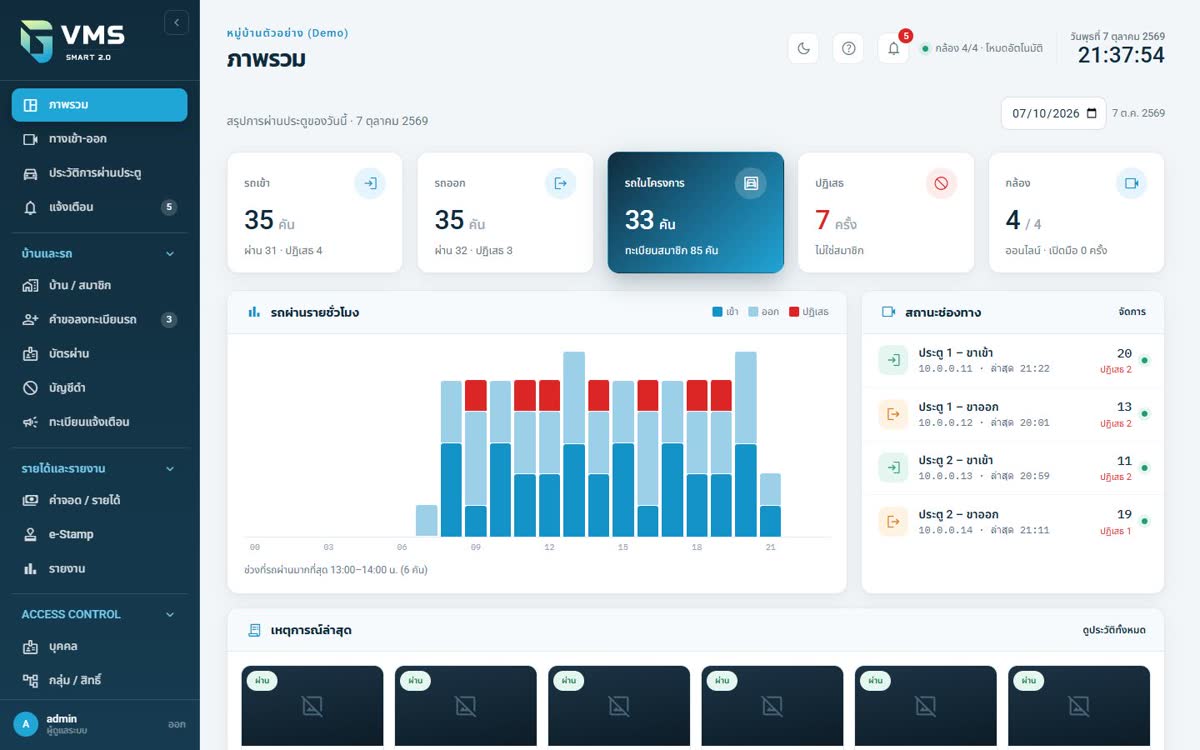Open the notifications bell with badge 5
This screenshot has width=1200, height=750.
(x=893, y=48)
